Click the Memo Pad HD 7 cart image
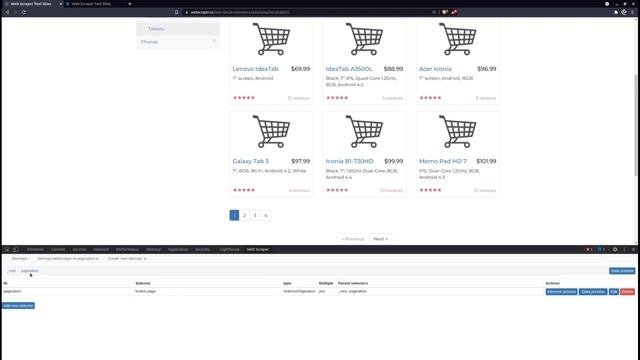Image resolution: width=640 pixels, height=360 pixels. pyautogui.click(x=458, y=131)
